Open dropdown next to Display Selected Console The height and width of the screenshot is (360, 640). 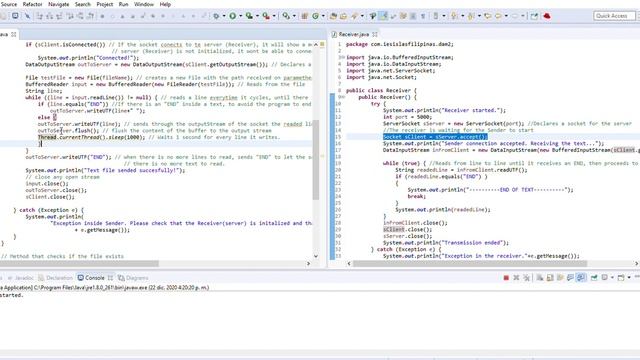612,278
